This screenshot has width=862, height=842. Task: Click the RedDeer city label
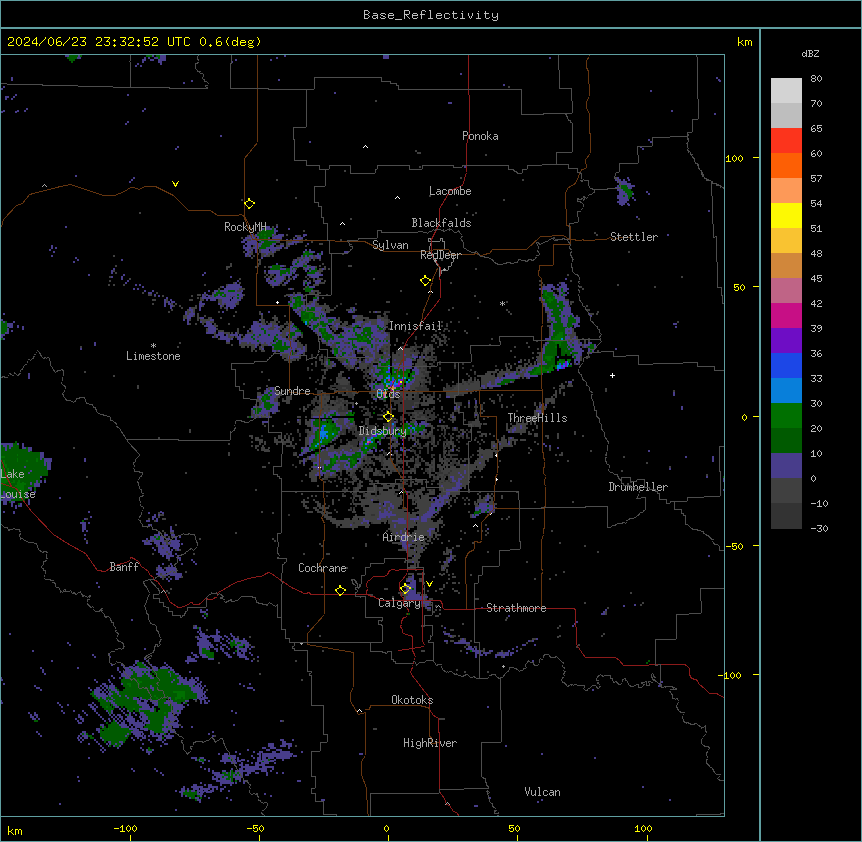tap(440, 255)
